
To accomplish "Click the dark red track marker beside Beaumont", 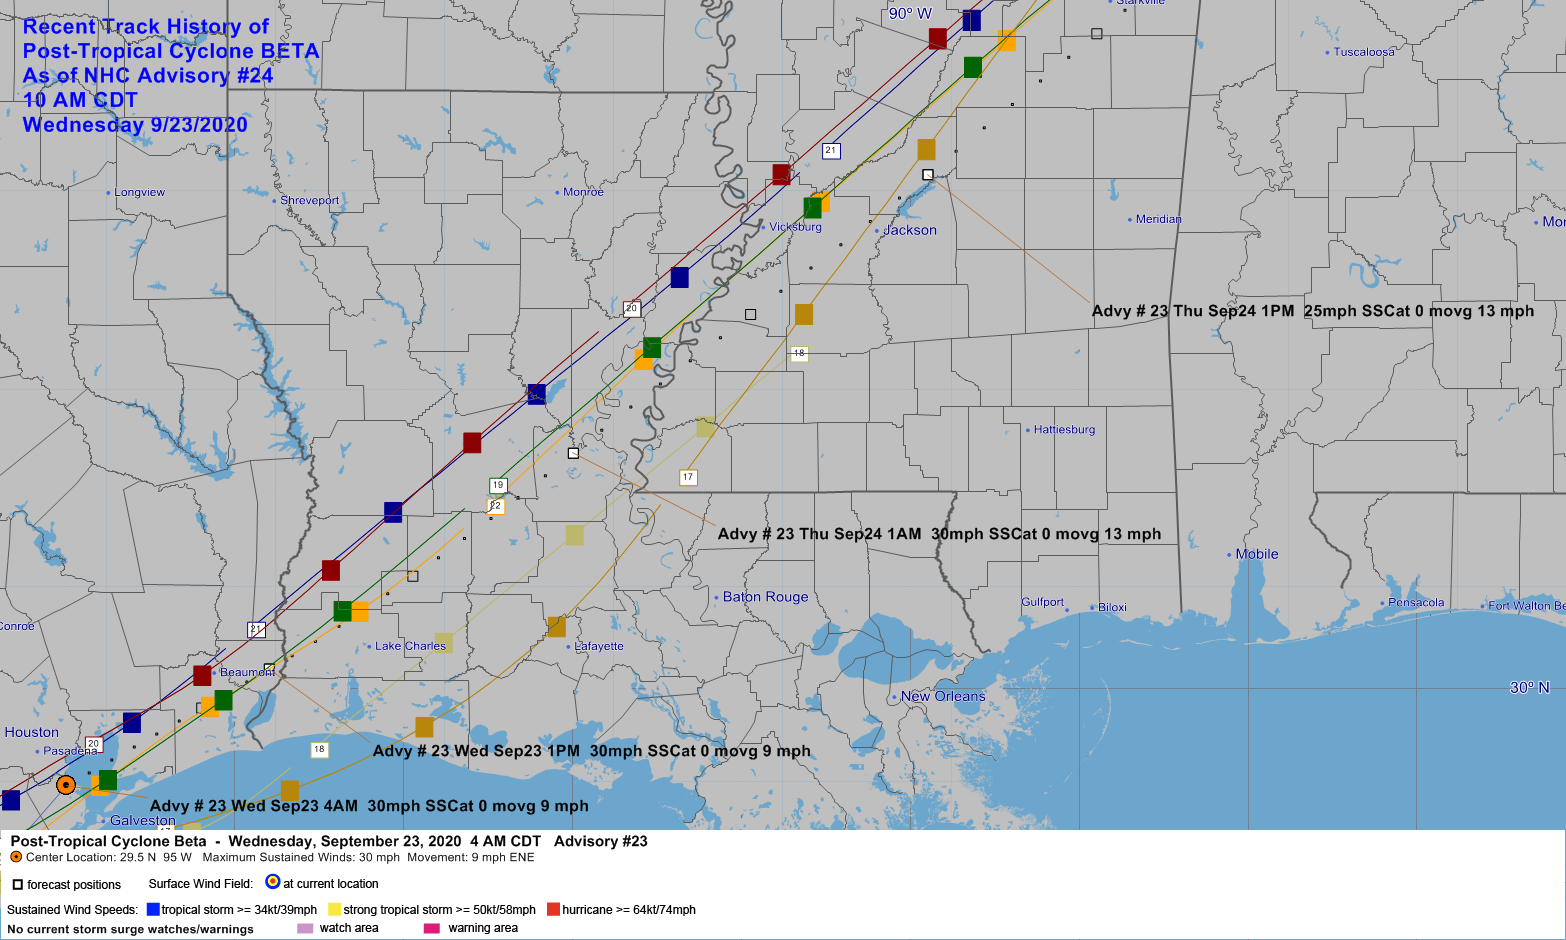I will (x=202, y=675).
